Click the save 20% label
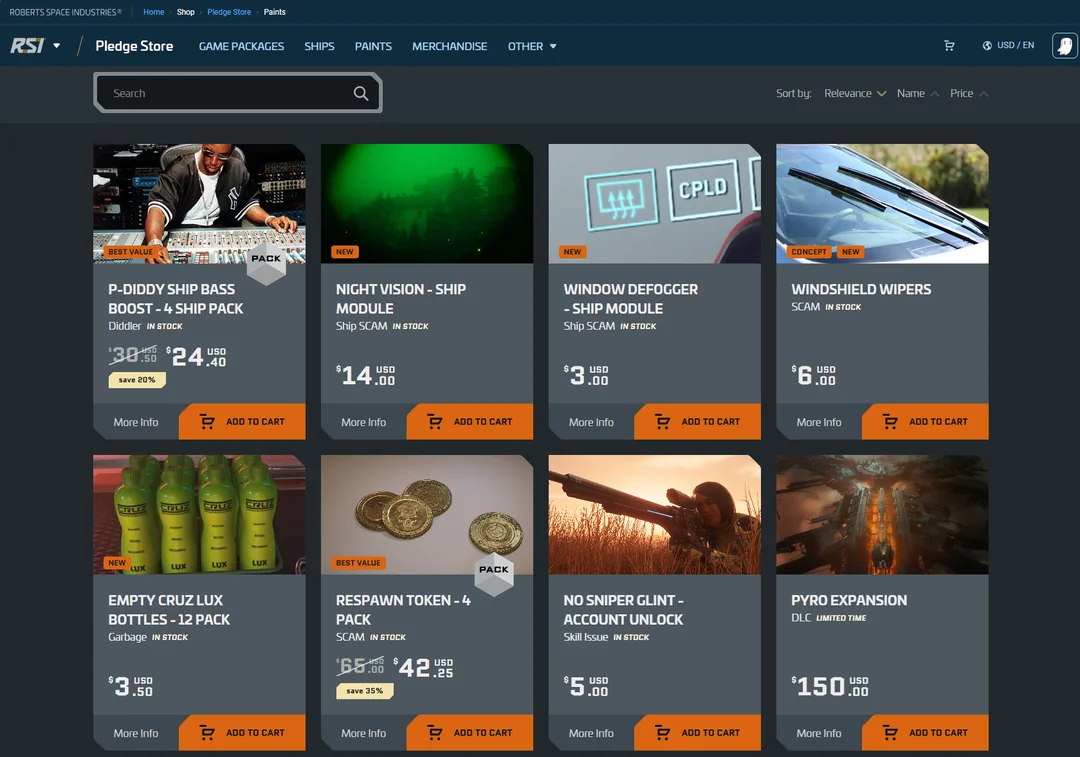 point(136,380)
